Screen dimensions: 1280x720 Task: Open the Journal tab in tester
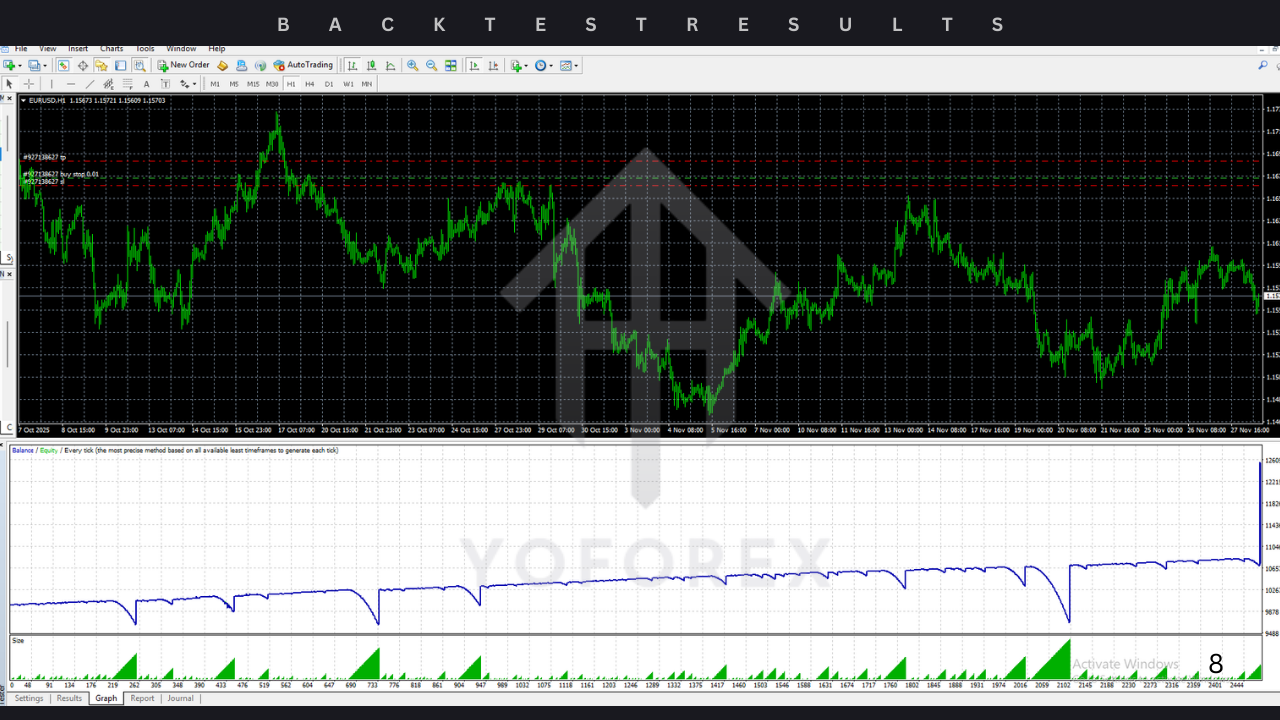pyautogui.click(x=180, y=698)
